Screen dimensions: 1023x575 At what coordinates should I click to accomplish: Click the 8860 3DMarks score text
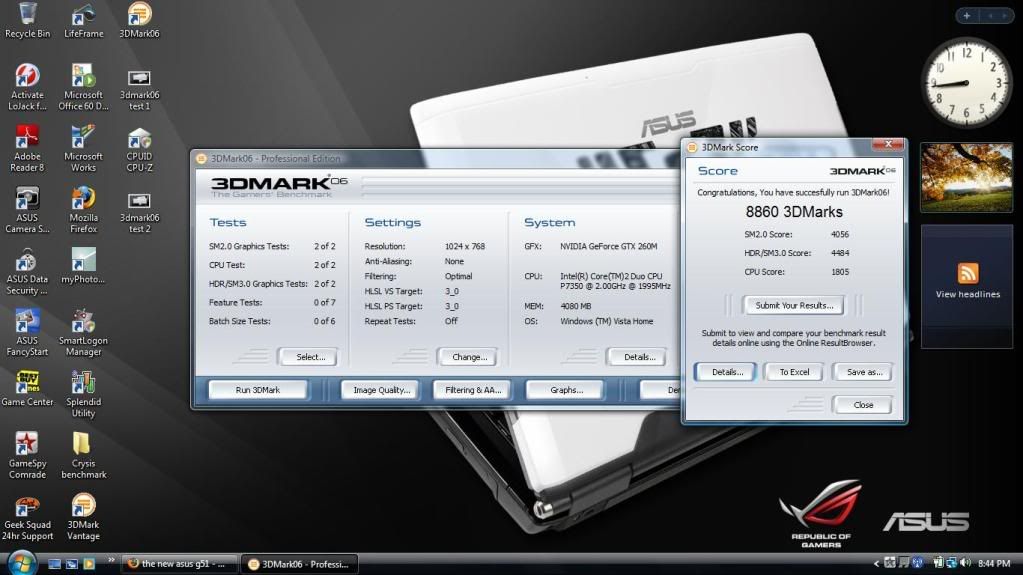(x=794, y=211)
